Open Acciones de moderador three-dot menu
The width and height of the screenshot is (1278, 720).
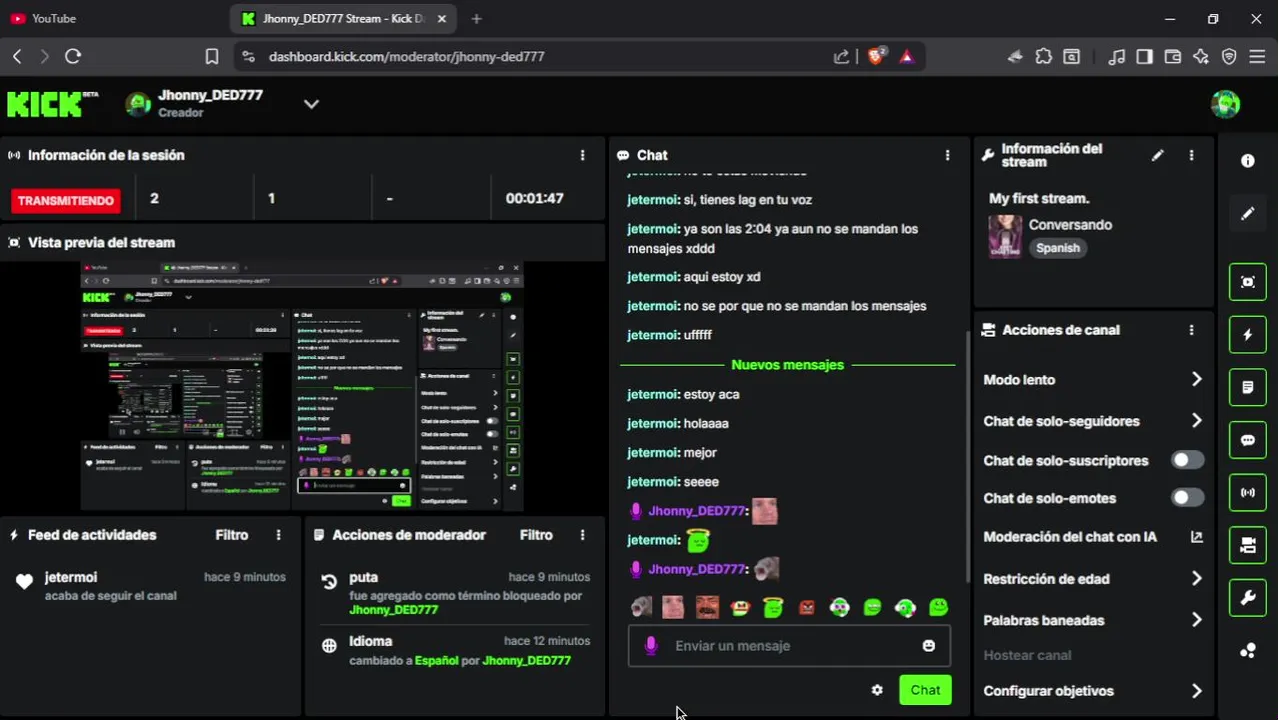pos(582,535)
